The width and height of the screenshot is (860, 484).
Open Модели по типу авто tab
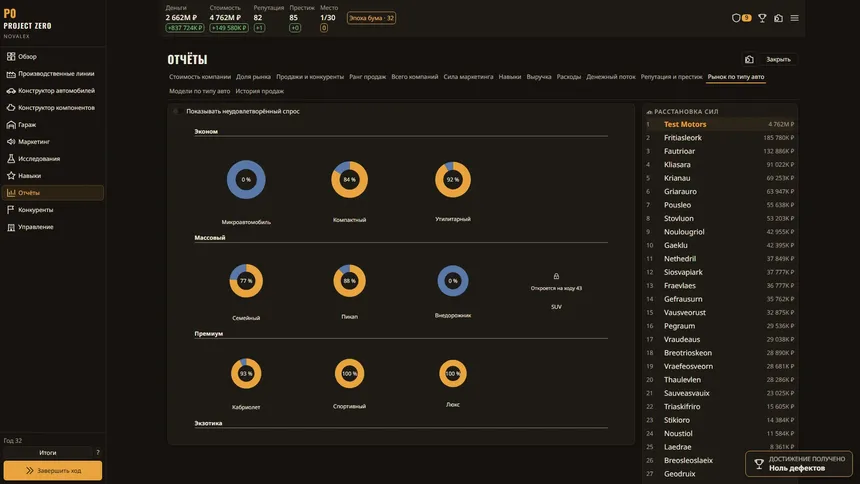(200, 91)
